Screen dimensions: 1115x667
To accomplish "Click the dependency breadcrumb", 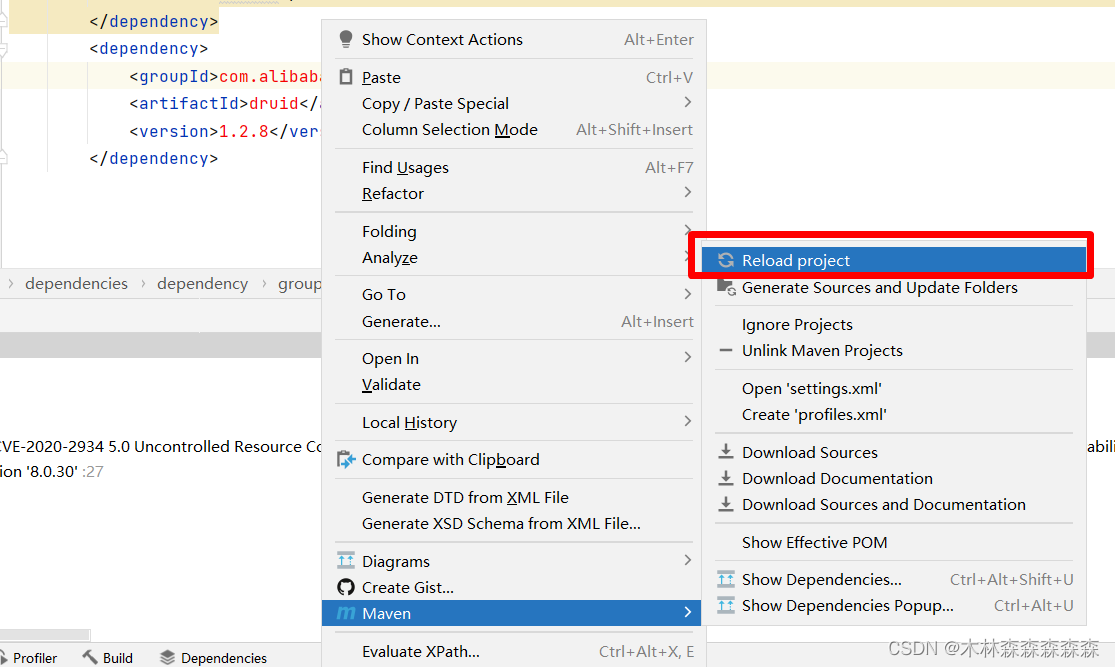I will click(202, 283).
